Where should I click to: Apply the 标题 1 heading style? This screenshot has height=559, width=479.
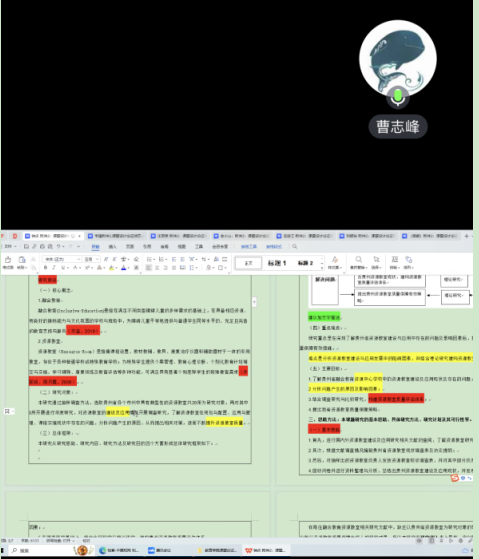[277, 263]
